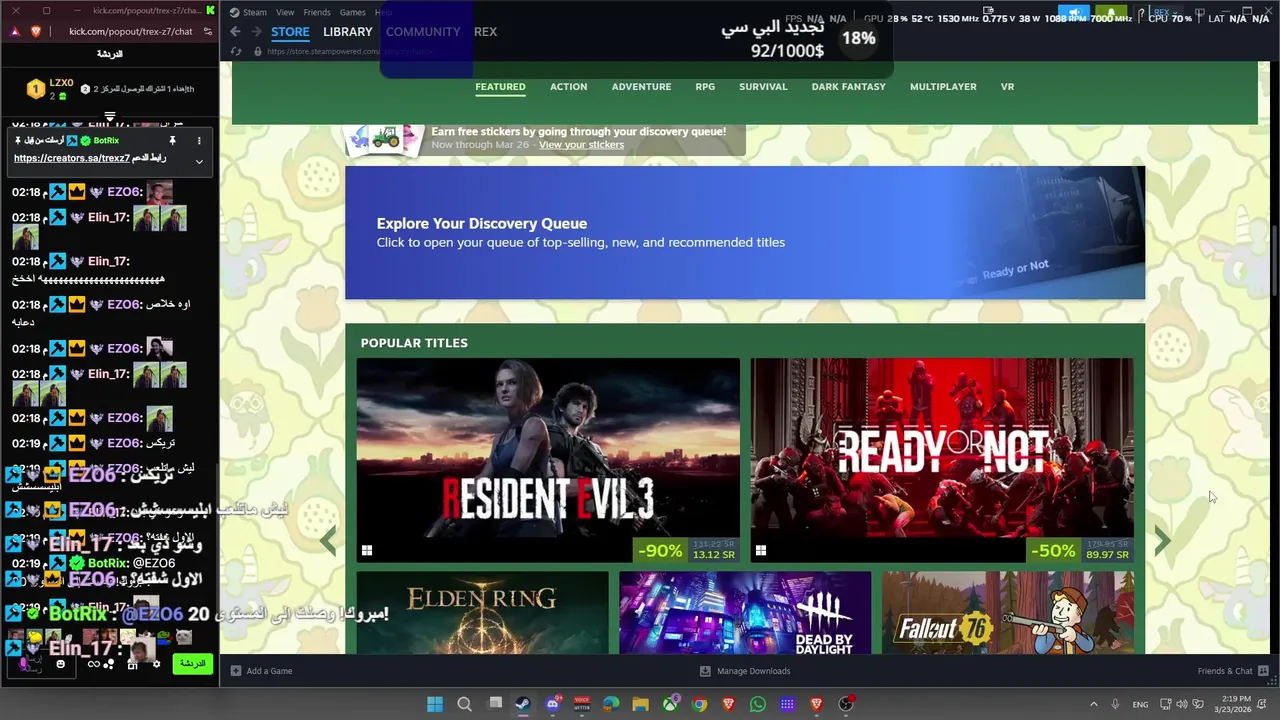
Task: Select the VR category tab
Action: (x=1007, y=87)
